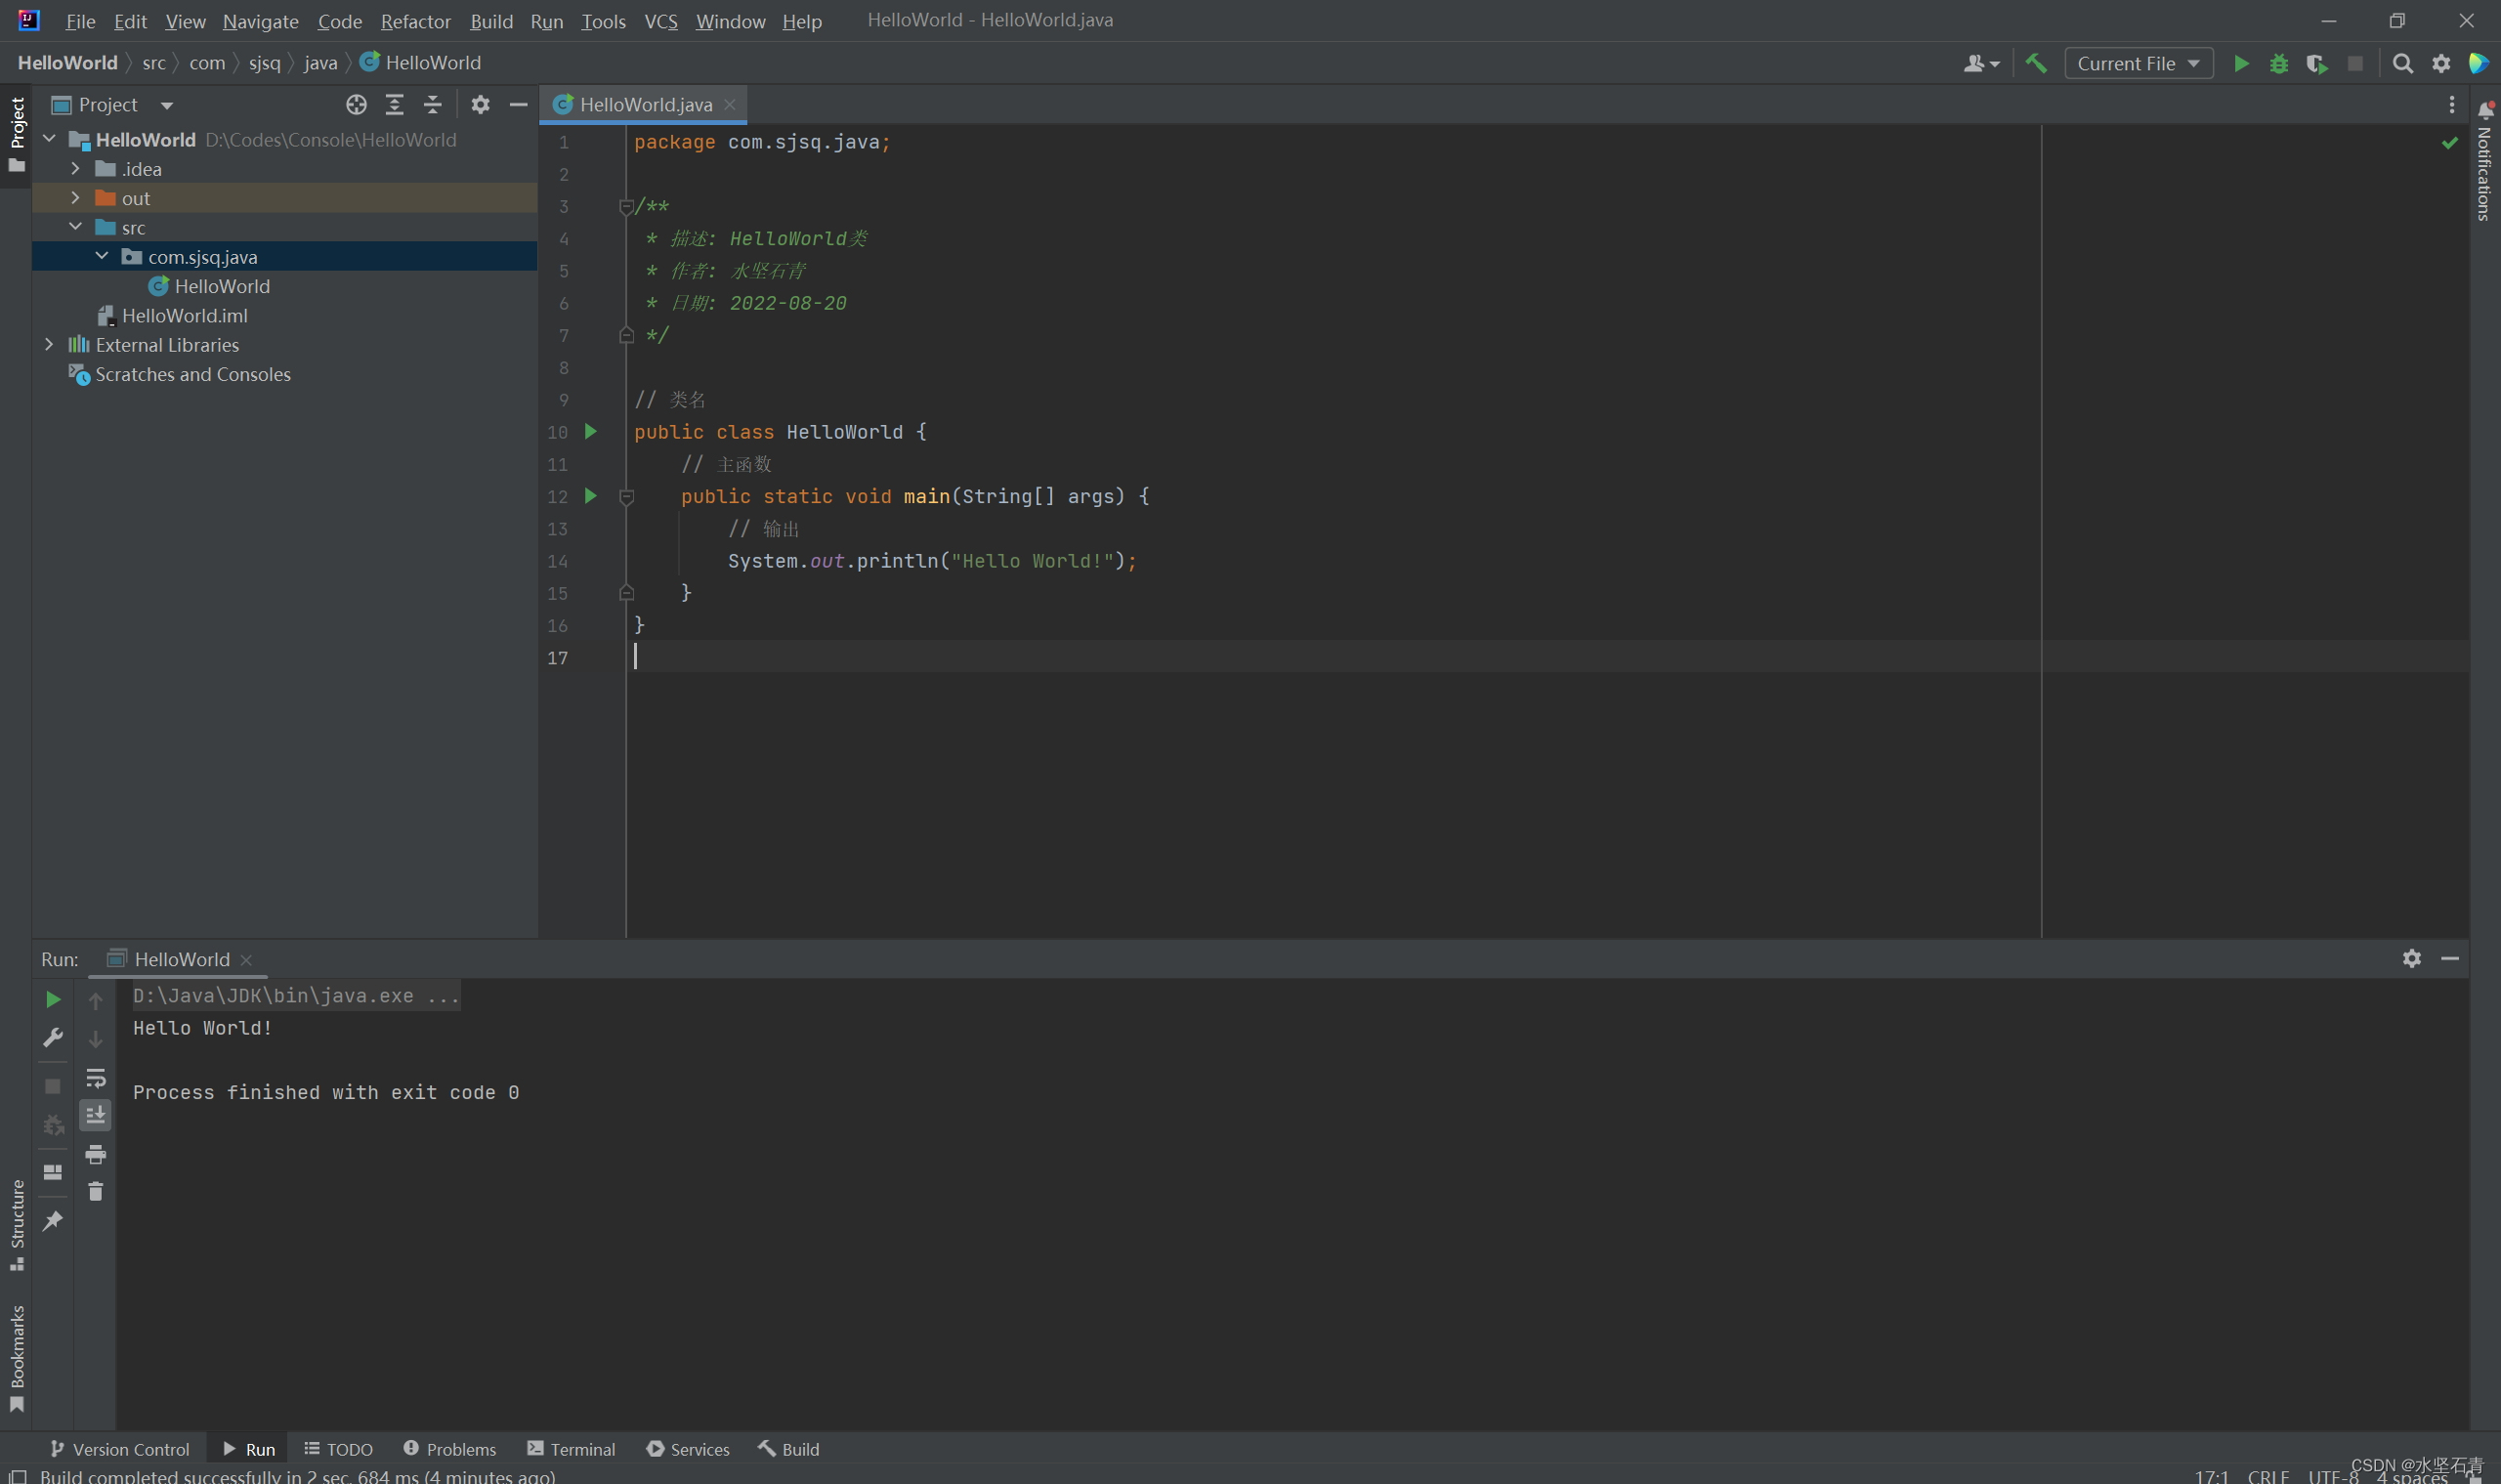This screenshot has width=2501, height=1484.
Task: Run with Coverage from the top toolbar
Action: [x=2316, y=63]
